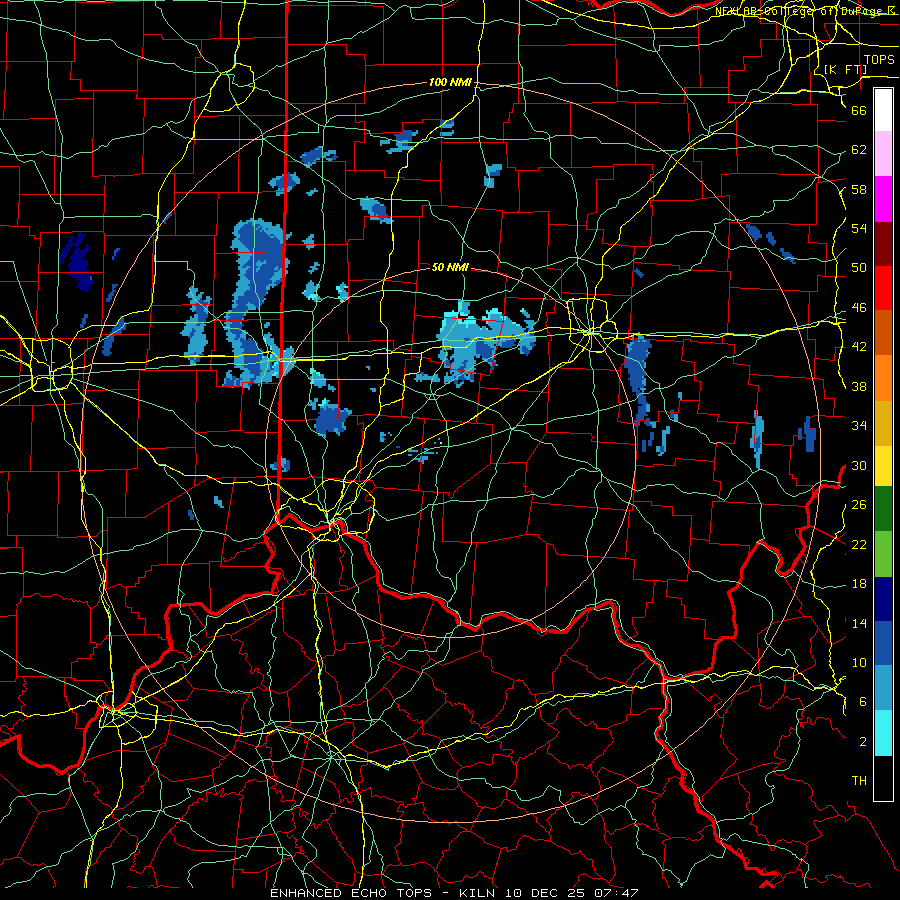Select the 42 value on the legend scale
Viewport: 900px width, 900px height.
point(859,347)
